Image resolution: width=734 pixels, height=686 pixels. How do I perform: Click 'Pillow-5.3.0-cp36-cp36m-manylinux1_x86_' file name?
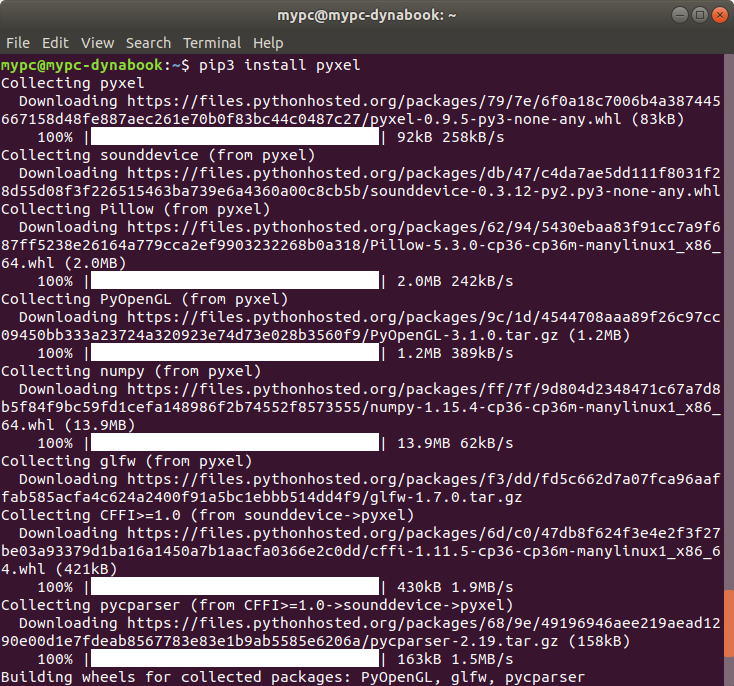click(x=545, y=245)
